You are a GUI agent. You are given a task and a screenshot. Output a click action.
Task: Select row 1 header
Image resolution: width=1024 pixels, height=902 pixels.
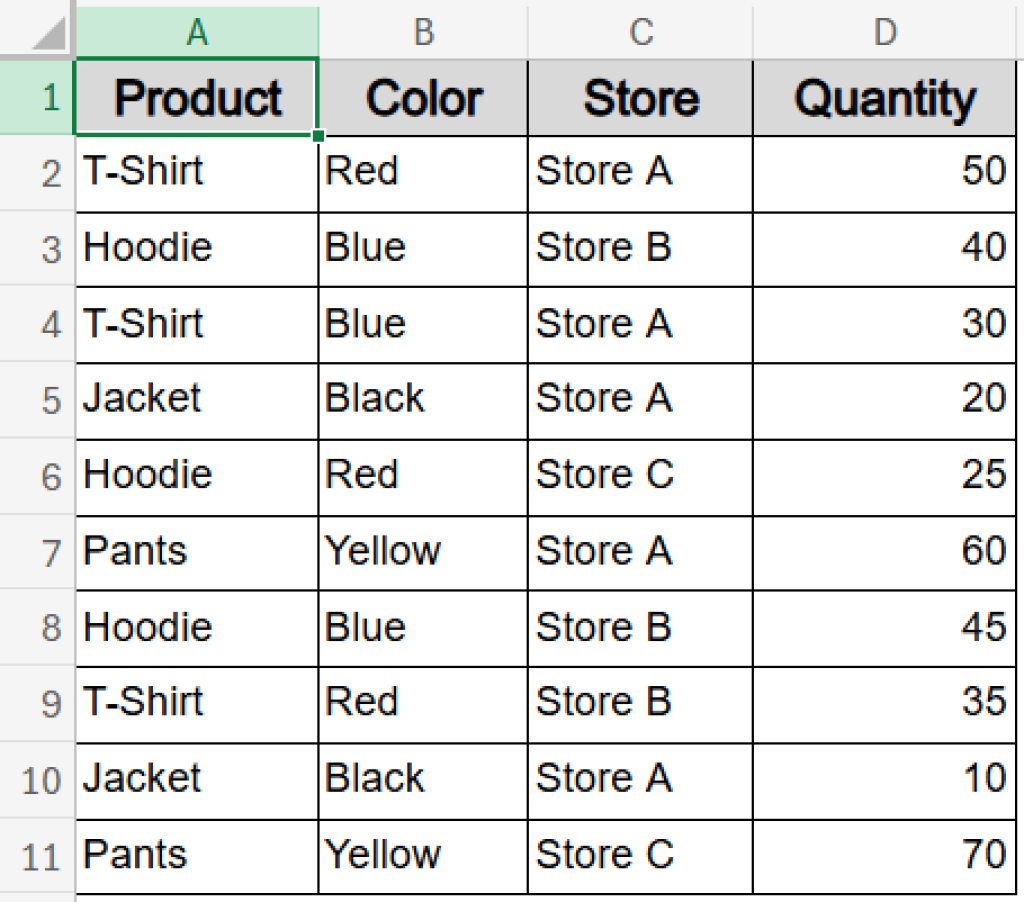point(37,97)
